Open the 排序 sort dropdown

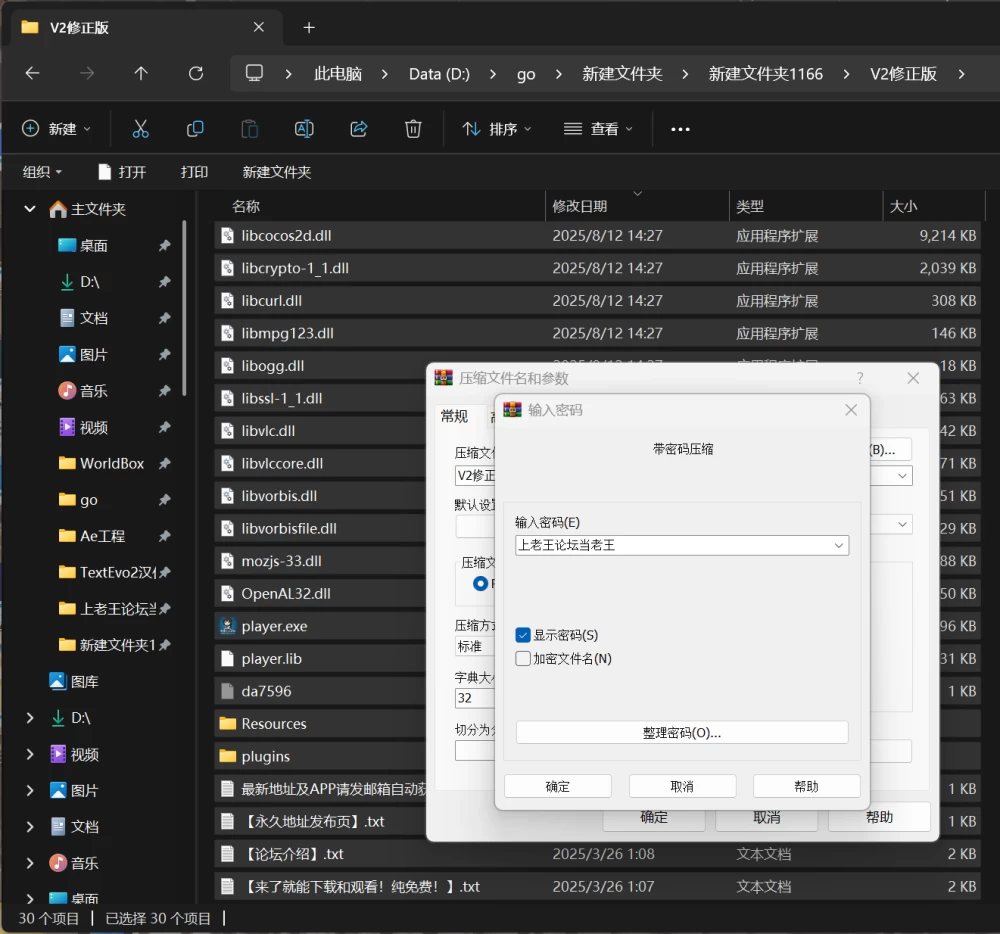[x=497, y=129]
